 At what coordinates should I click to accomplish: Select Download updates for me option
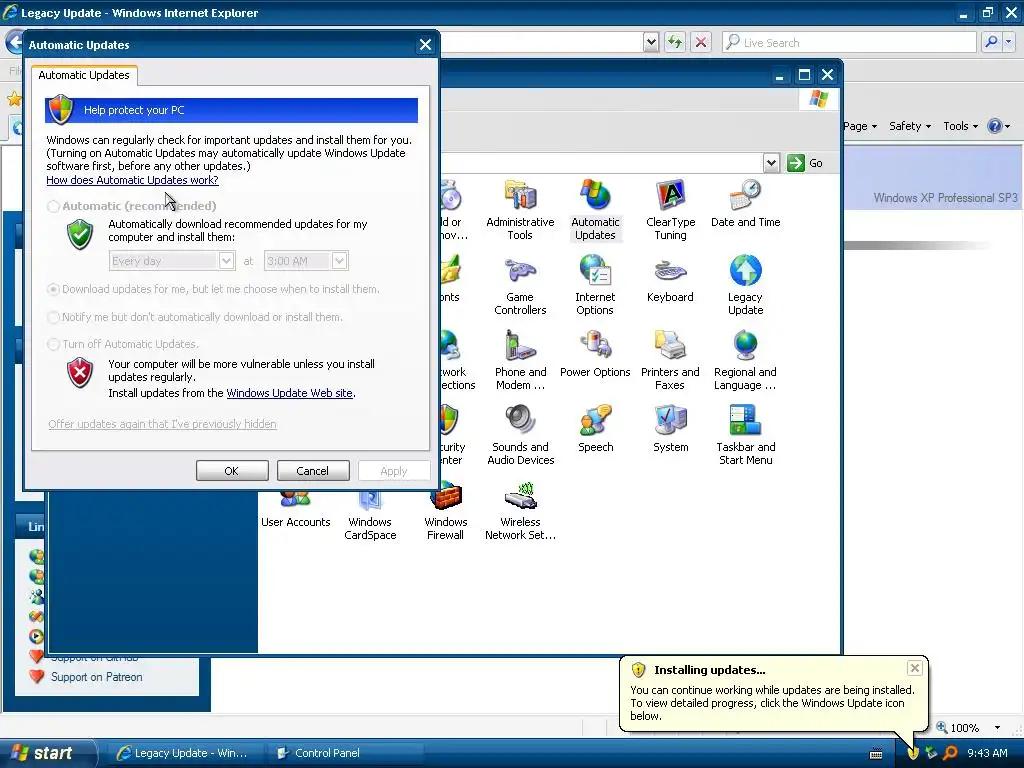54,289
